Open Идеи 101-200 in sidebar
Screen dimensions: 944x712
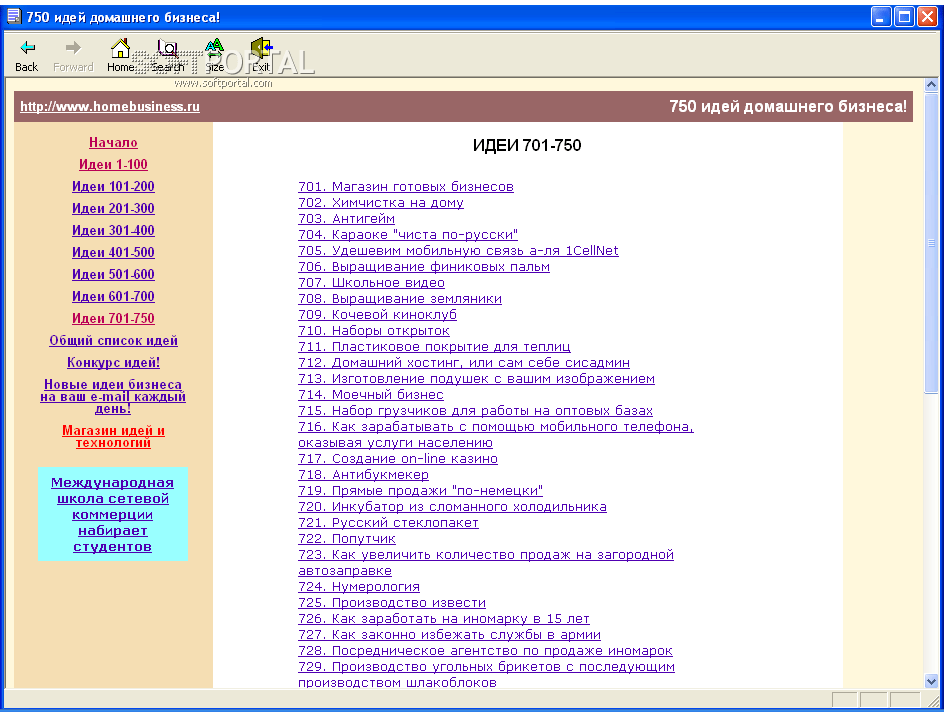point(113,187)
